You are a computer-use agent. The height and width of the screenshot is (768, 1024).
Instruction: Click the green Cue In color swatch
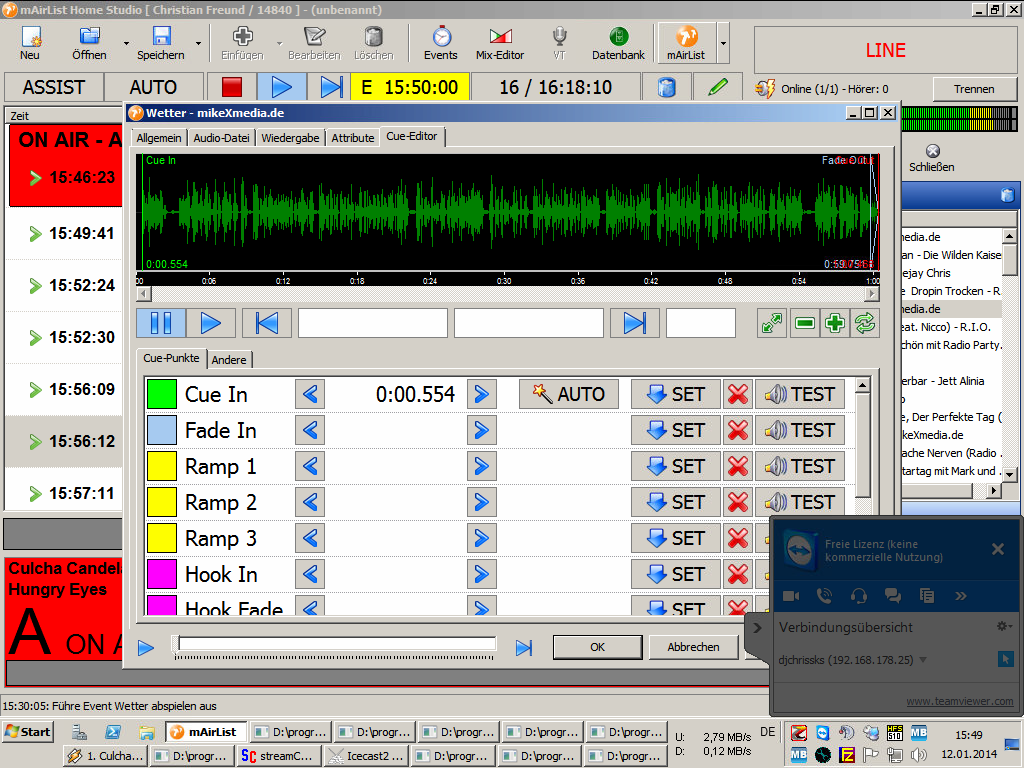(x=161, y=394)
